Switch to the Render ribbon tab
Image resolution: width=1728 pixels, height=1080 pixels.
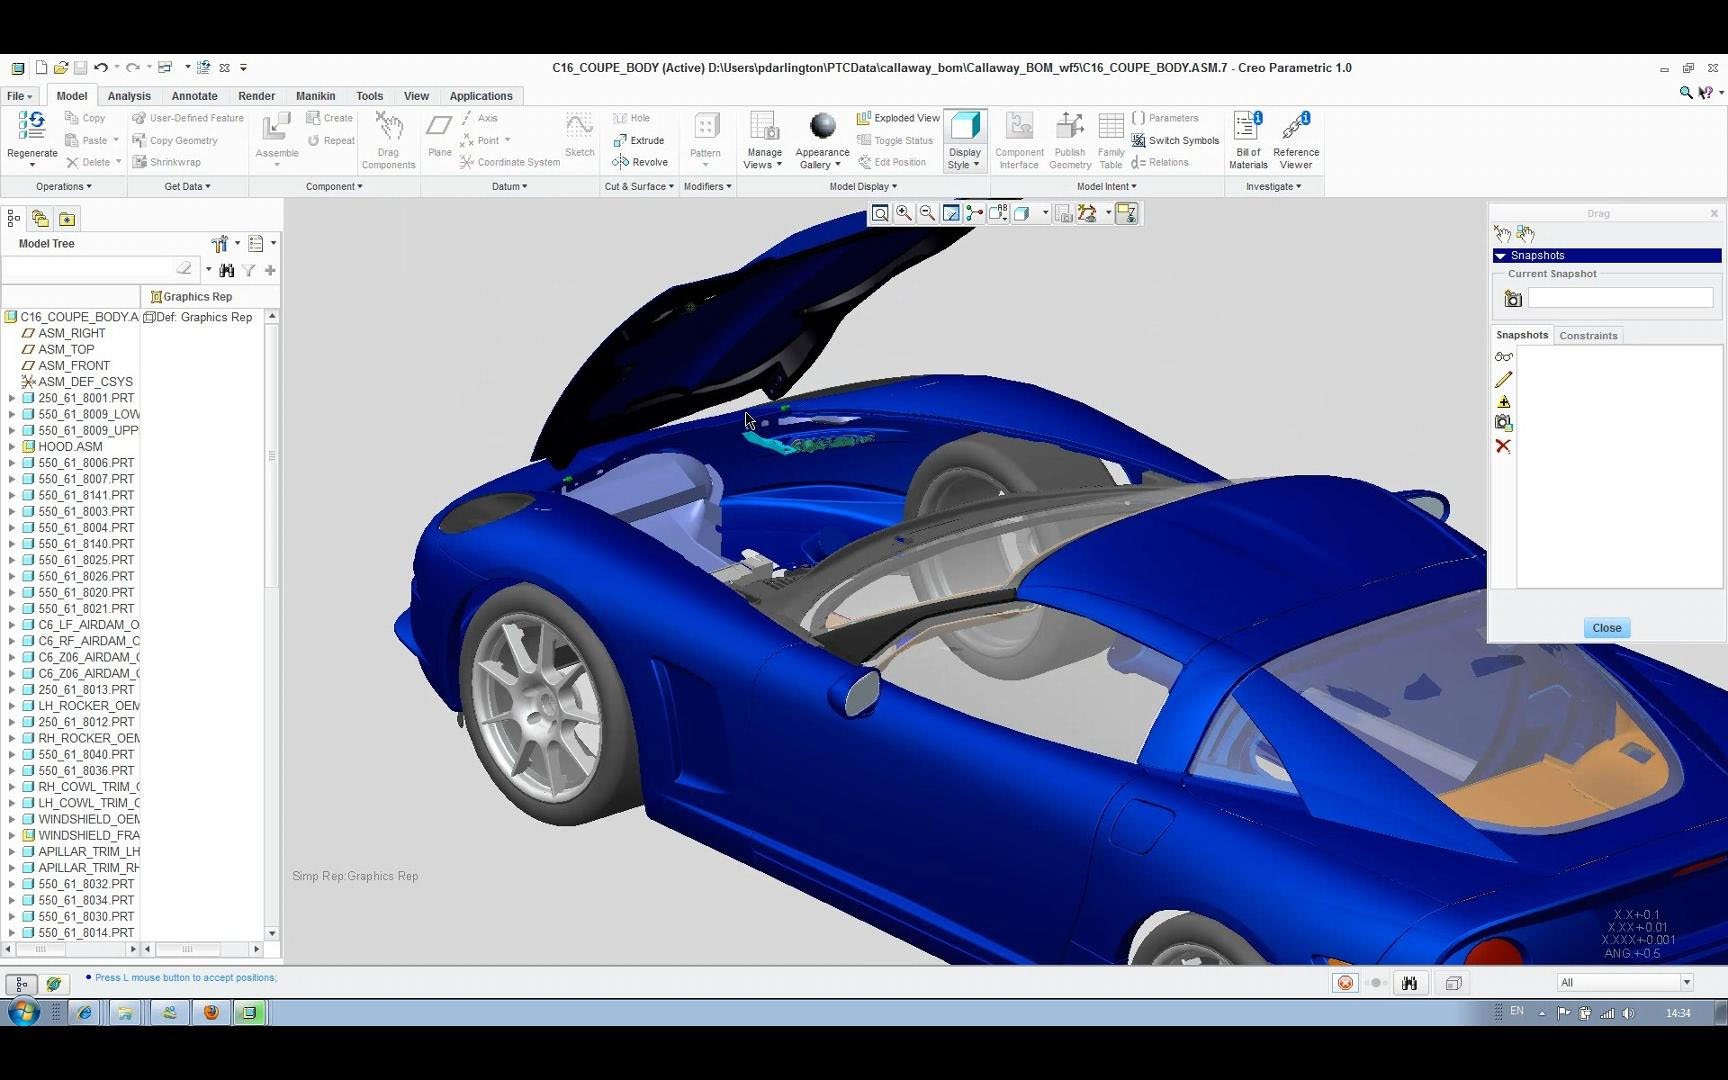[x=256, y=96]
